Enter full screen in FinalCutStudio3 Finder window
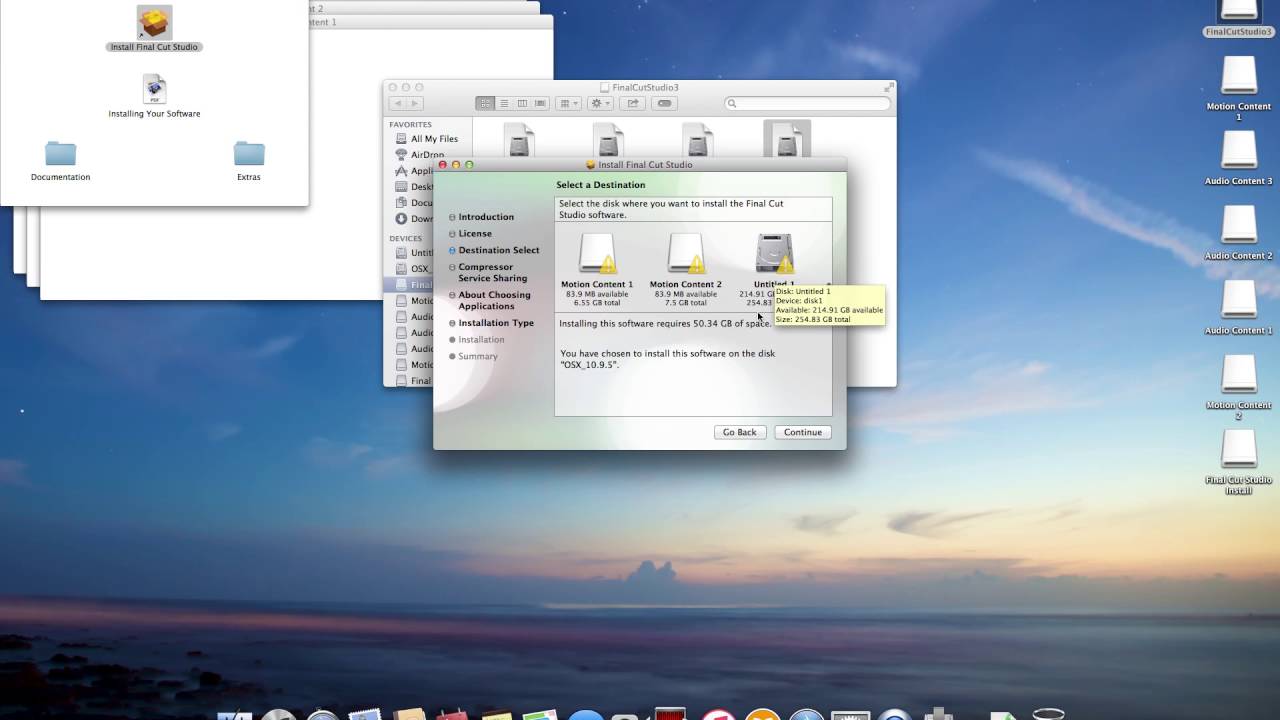This screenshot has width=1280, height=720. click(x=888, y=88)
